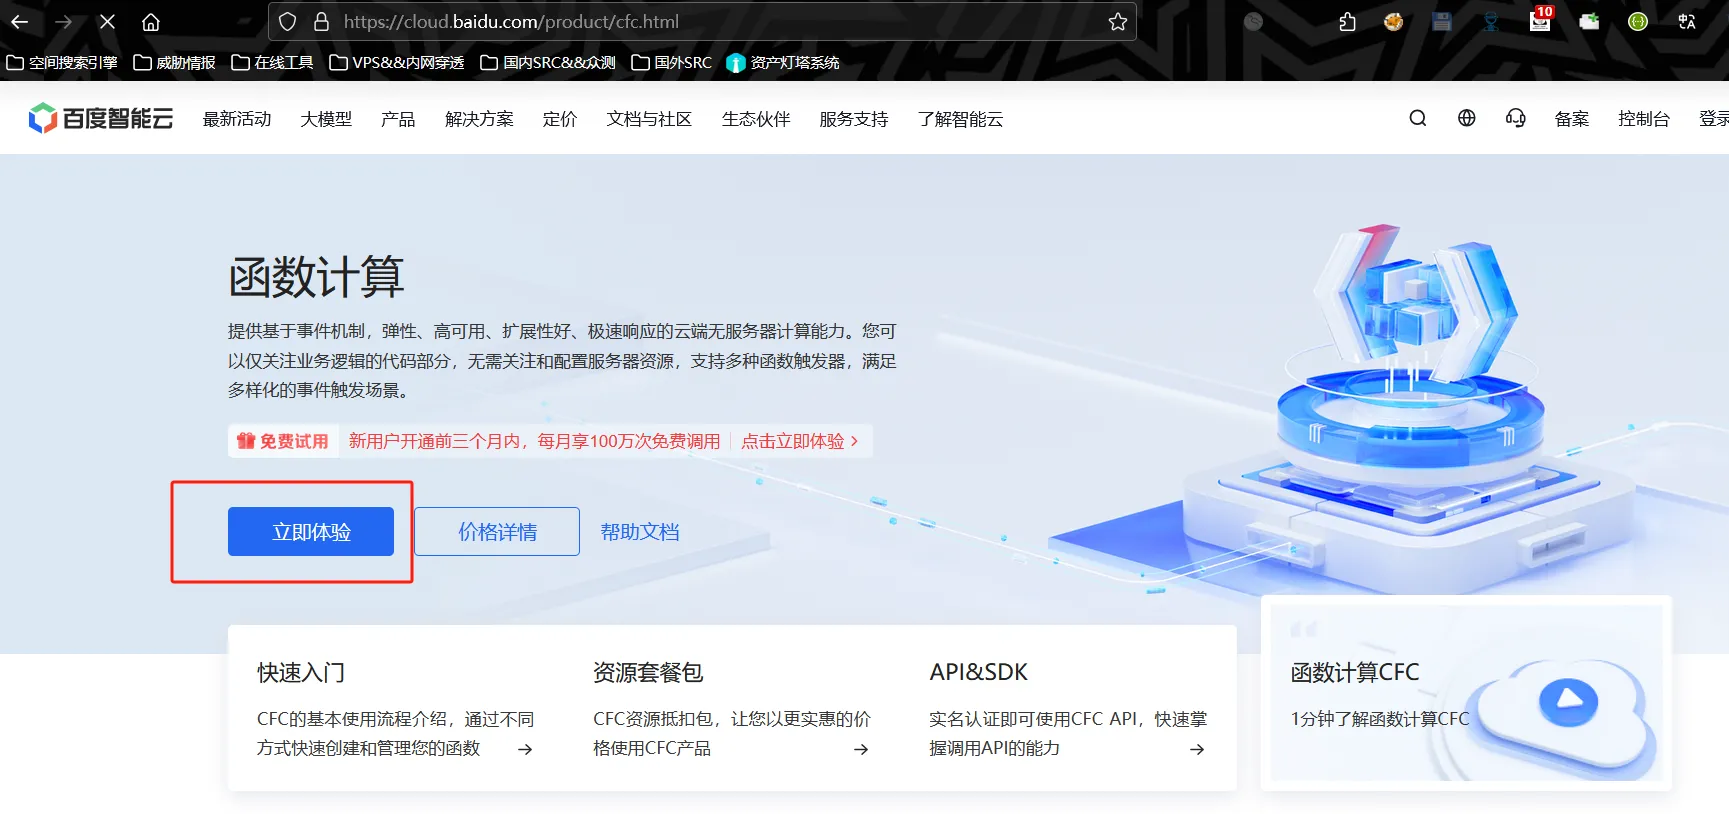The height and width of the screenshot is (814, 1729).
Task: Go back with the browser back arrow
Action: tap(20, 22)
